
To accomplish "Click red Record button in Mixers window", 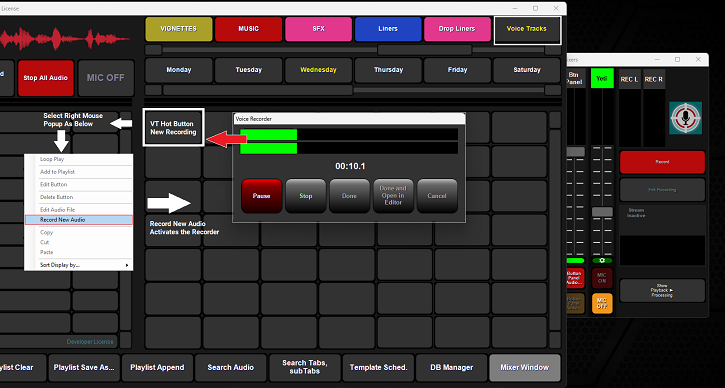I will pyautogui.click(x=662, y=162).
